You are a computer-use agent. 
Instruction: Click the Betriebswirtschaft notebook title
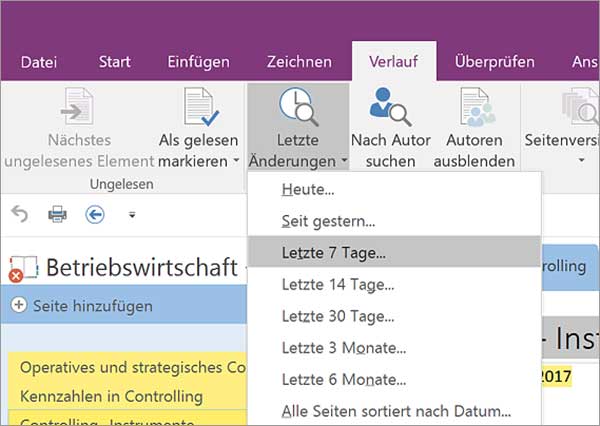point(142,267)
